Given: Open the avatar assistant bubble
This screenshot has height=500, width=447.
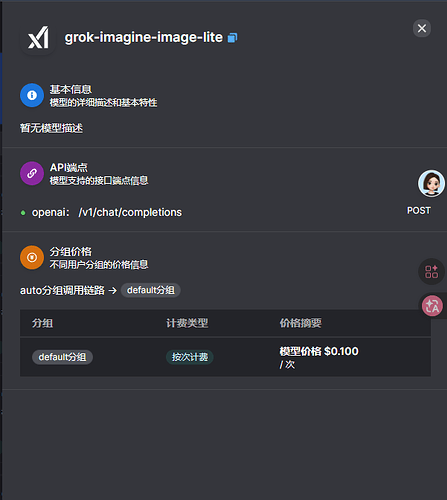Looking at the screenshot, I should tap(431, 183).
